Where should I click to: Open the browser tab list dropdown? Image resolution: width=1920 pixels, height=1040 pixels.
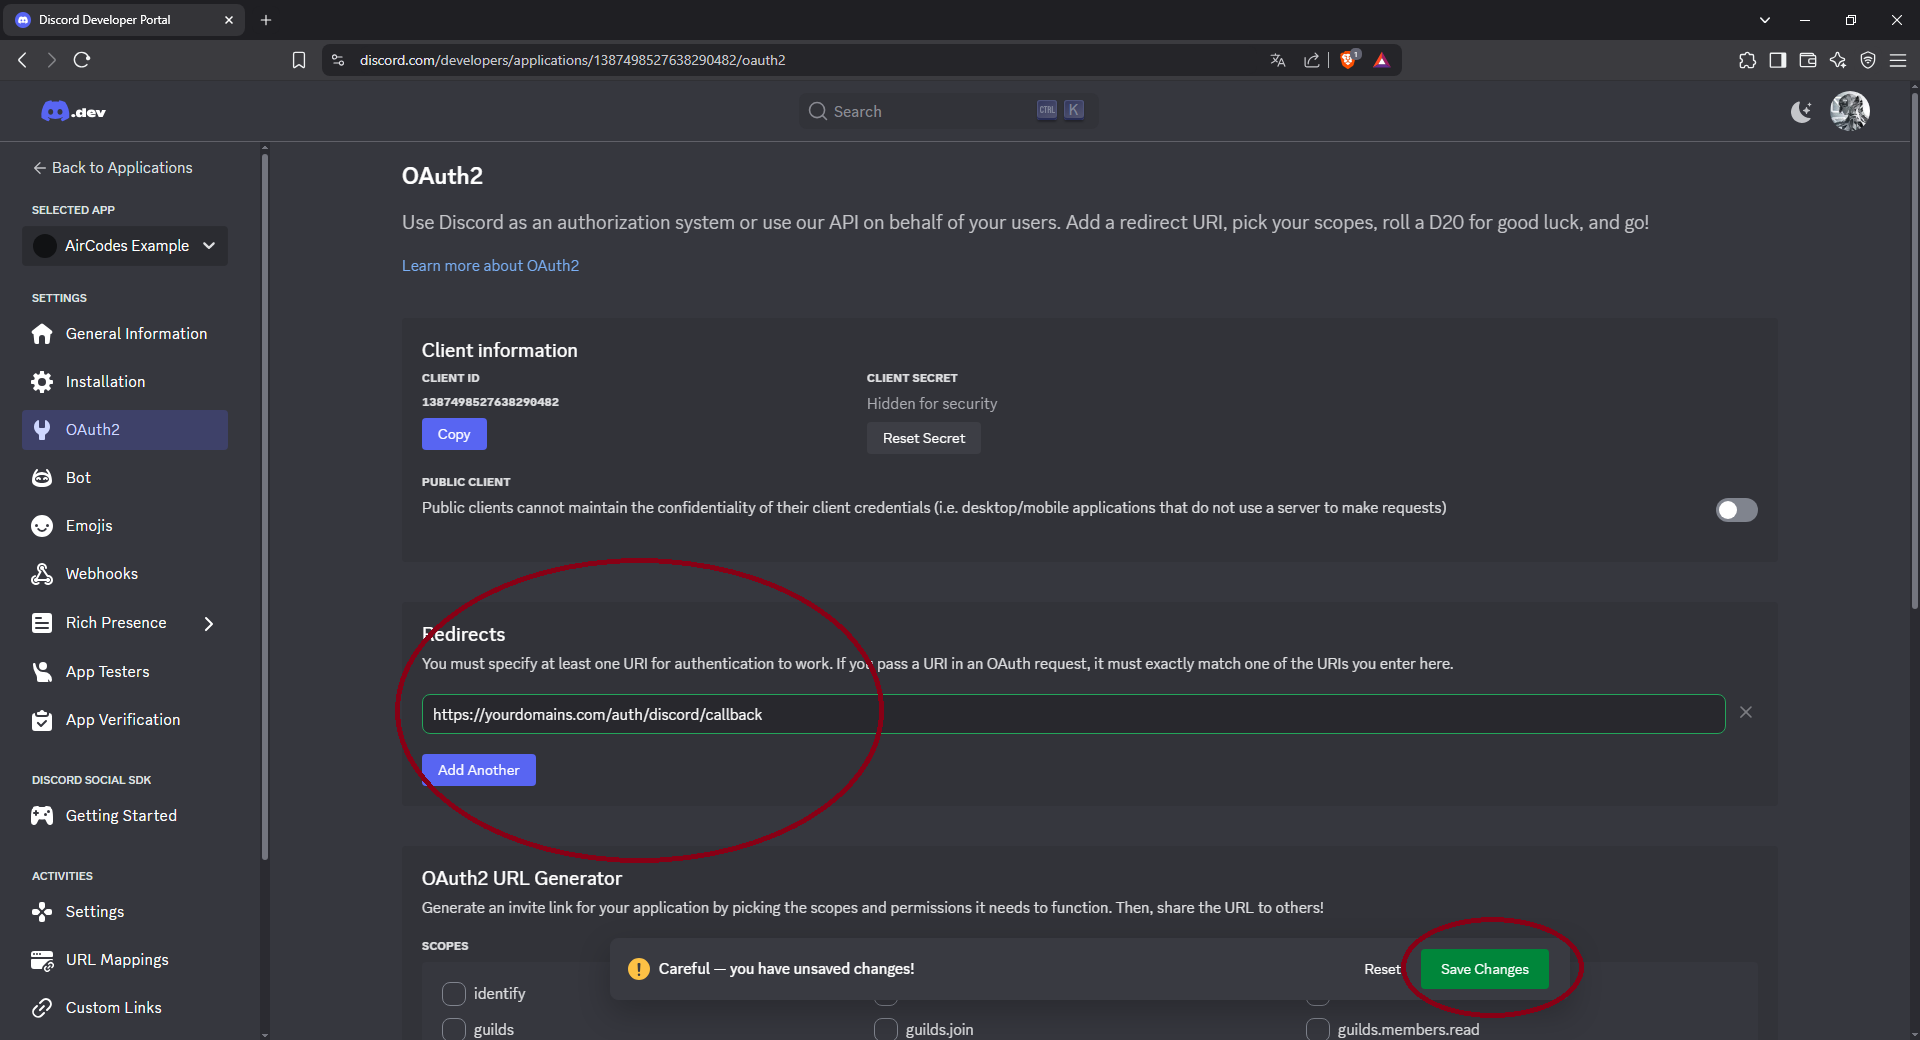point(1765,20)
